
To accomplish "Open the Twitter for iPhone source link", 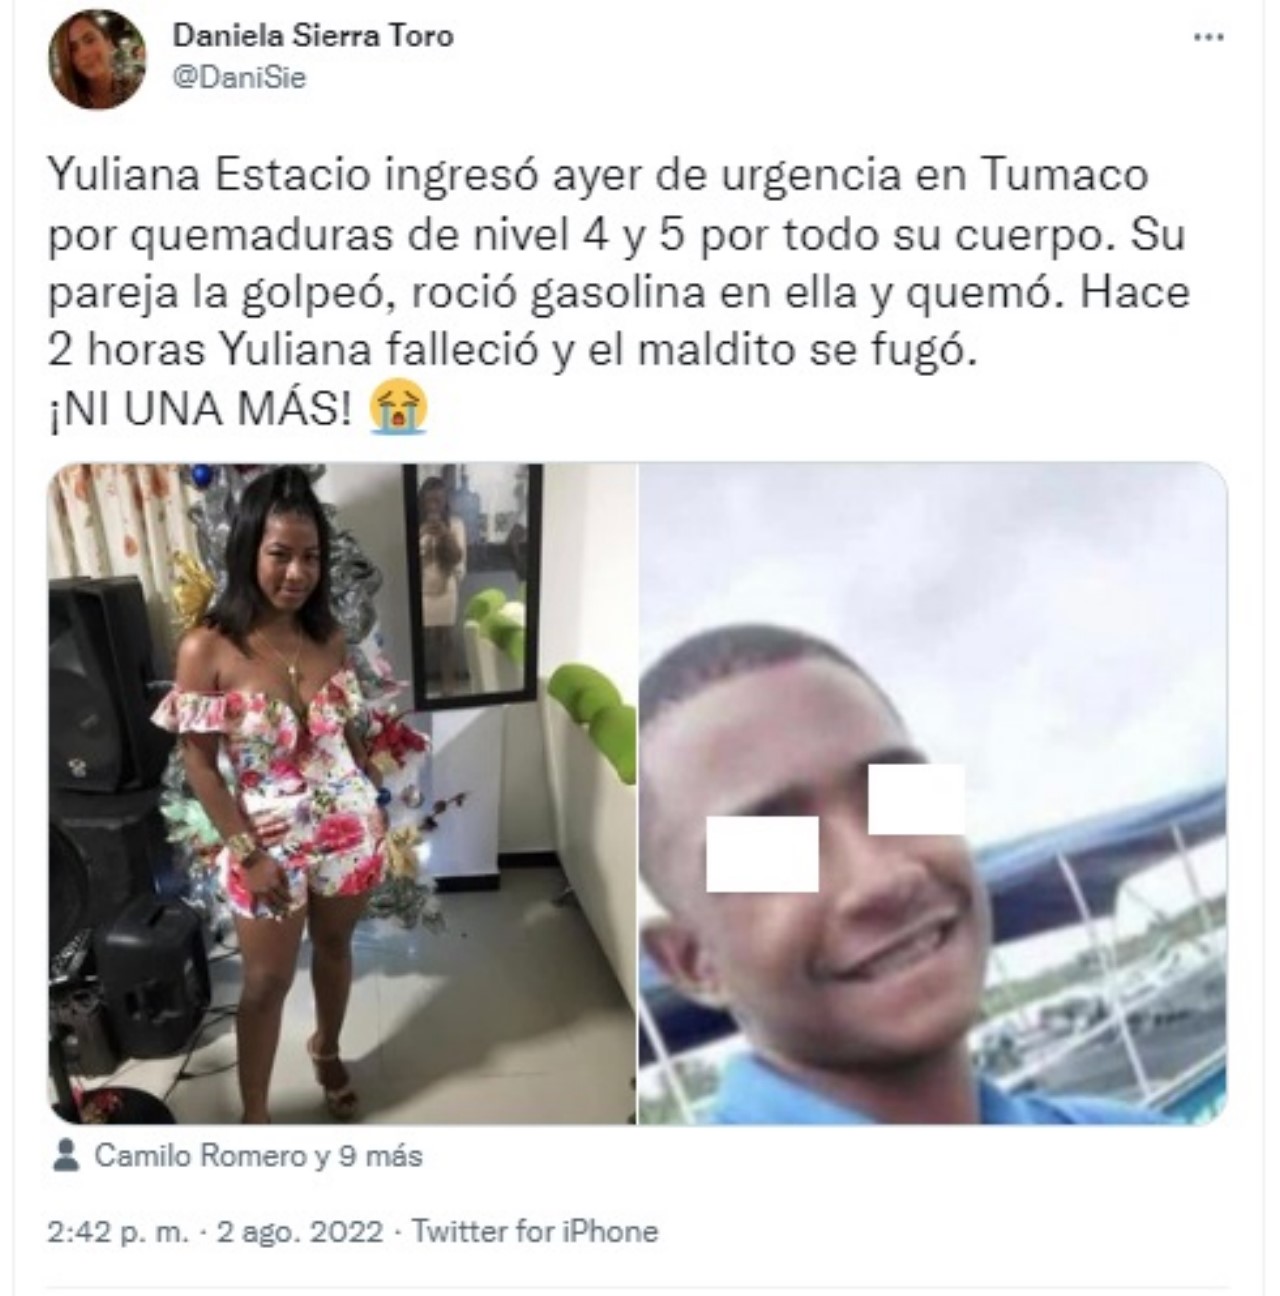I will click(x=535, y=1231).
